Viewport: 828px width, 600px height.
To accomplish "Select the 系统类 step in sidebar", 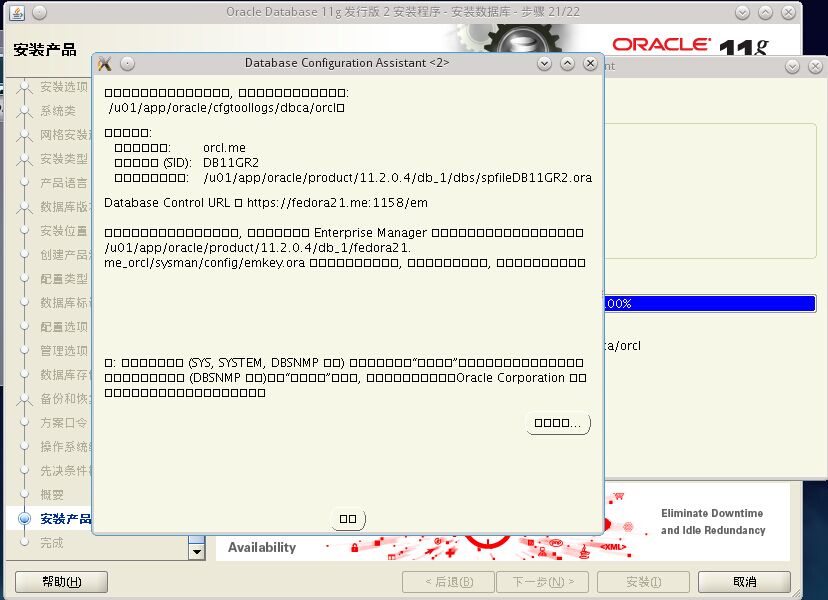I will (58, 111).
